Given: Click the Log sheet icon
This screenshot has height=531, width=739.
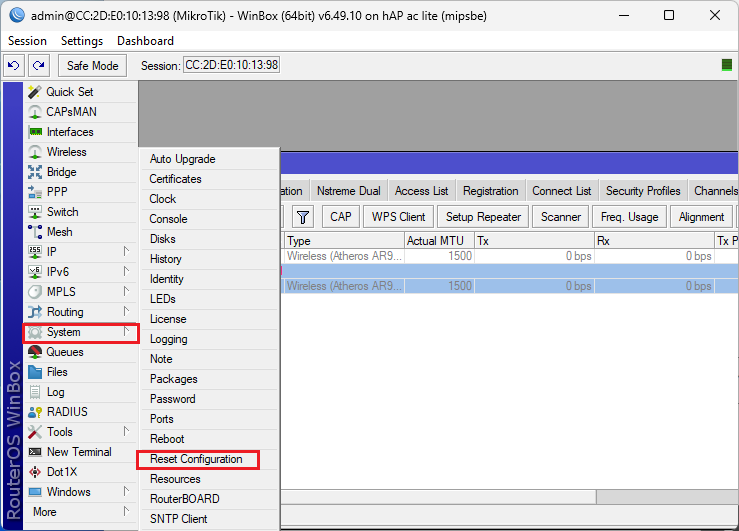Looking at the screenshot, I should (35, 392).
